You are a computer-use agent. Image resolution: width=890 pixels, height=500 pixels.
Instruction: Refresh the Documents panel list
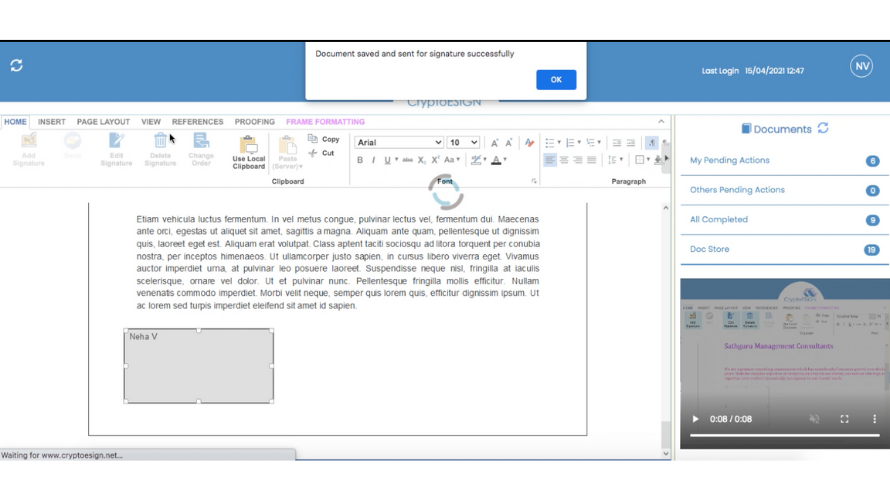[x=823, y=128]
